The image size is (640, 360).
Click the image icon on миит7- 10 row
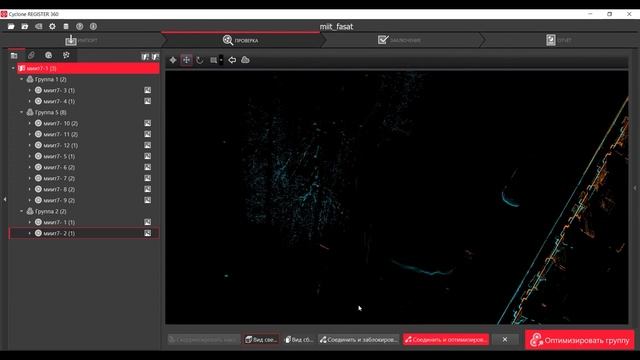click(148, 123)
